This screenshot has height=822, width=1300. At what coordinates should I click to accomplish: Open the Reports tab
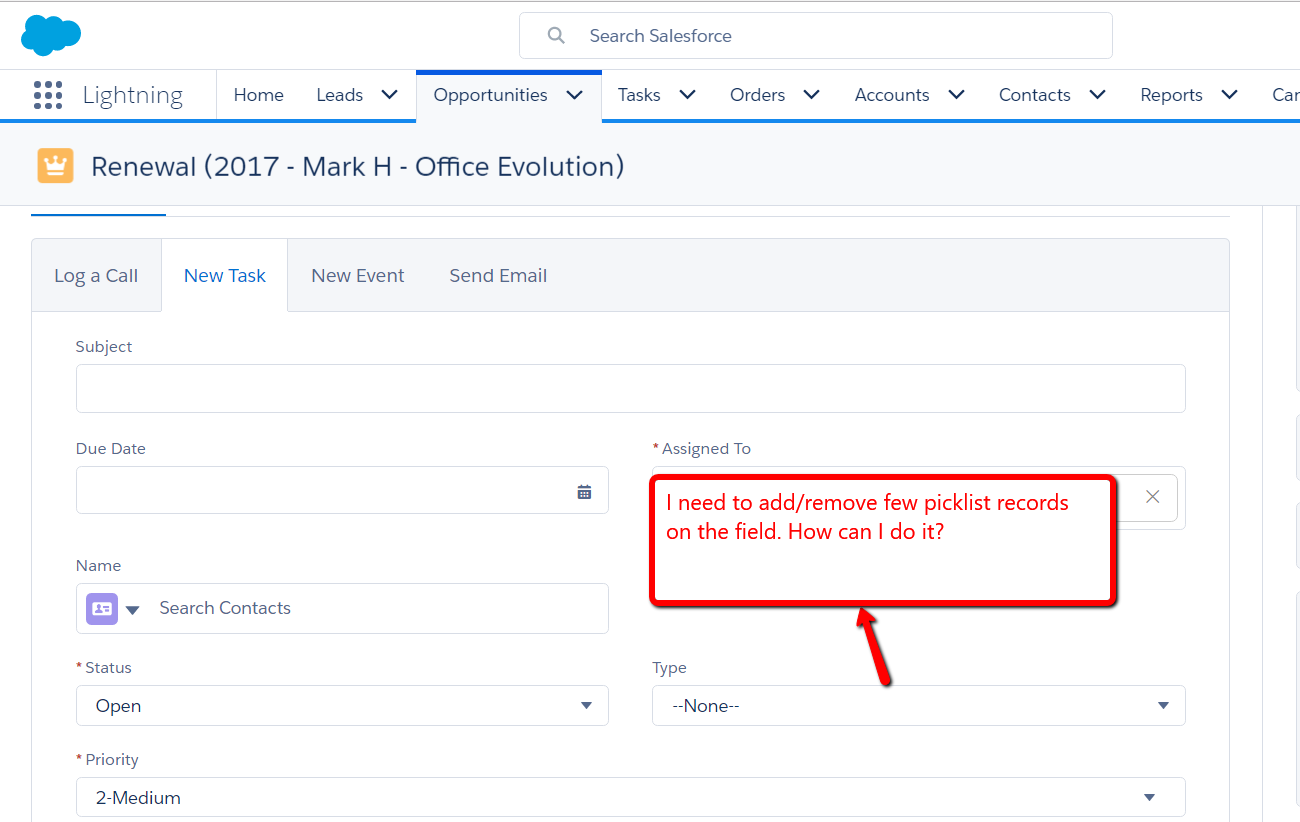click(1172, 95)
